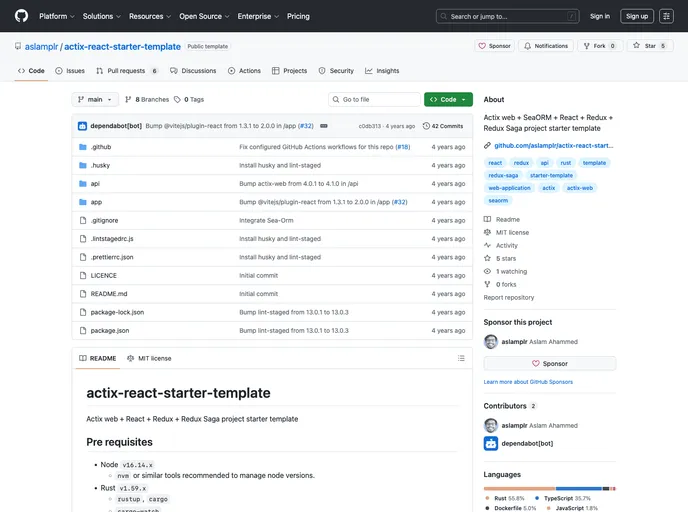Open the .github folder
688x512 pixels.
[101, 147]
